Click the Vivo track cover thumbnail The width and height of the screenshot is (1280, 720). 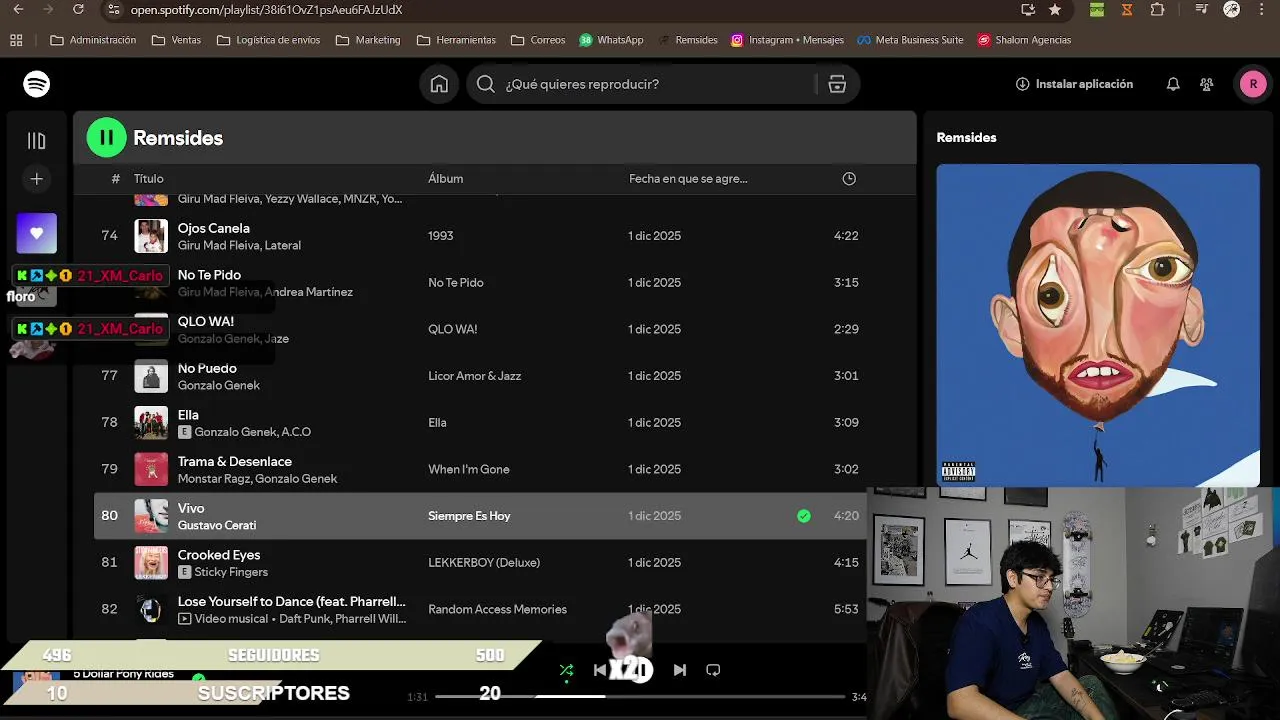(x=151, y=516)
